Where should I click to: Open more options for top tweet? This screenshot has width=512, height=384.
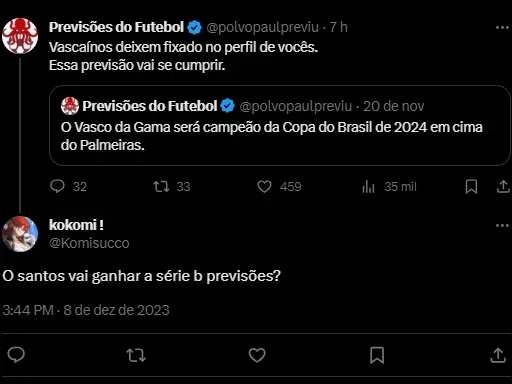(x=502, y=27)
